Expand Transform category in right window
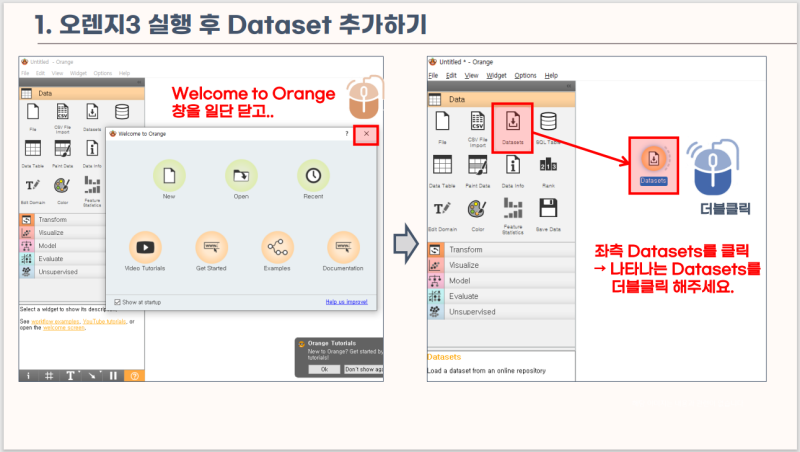This screenshot has height=452, width=800. tap(502, 249)
